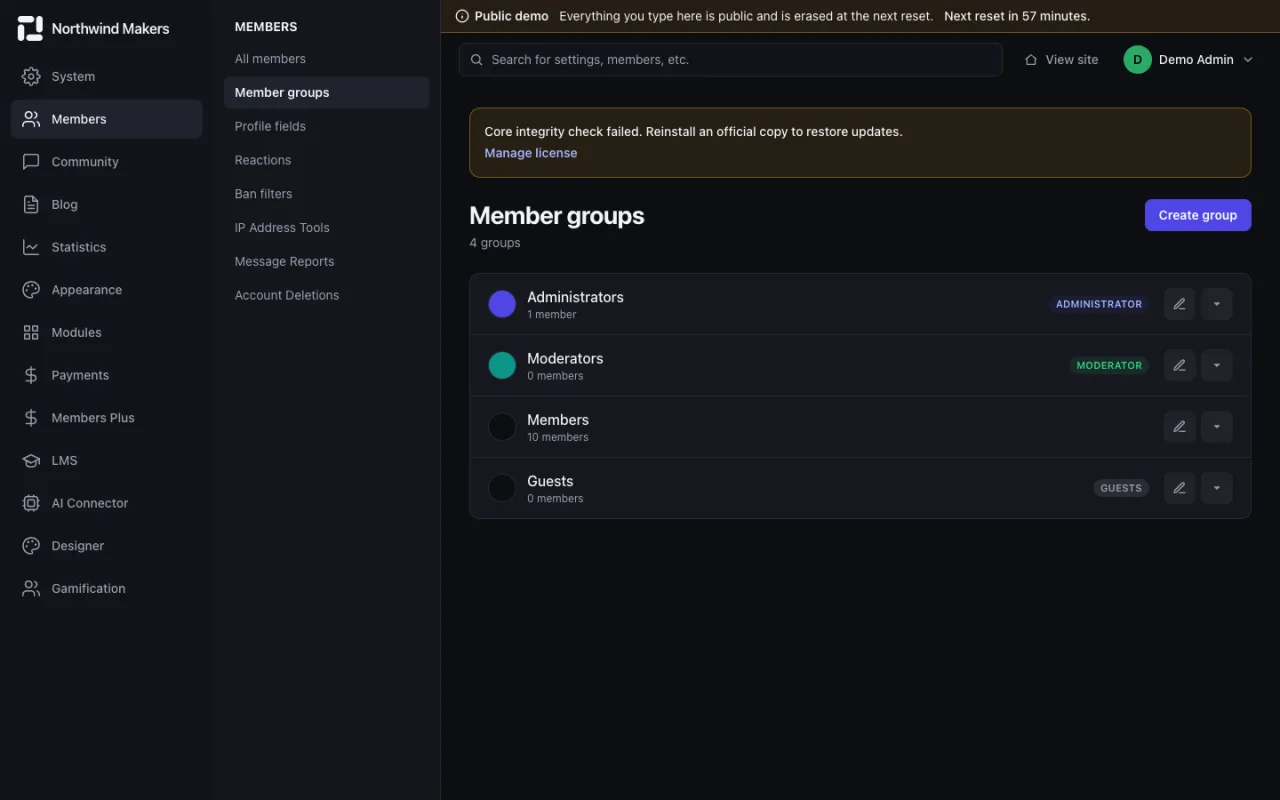Click the Members Plus dollar icon

point(31,418)
